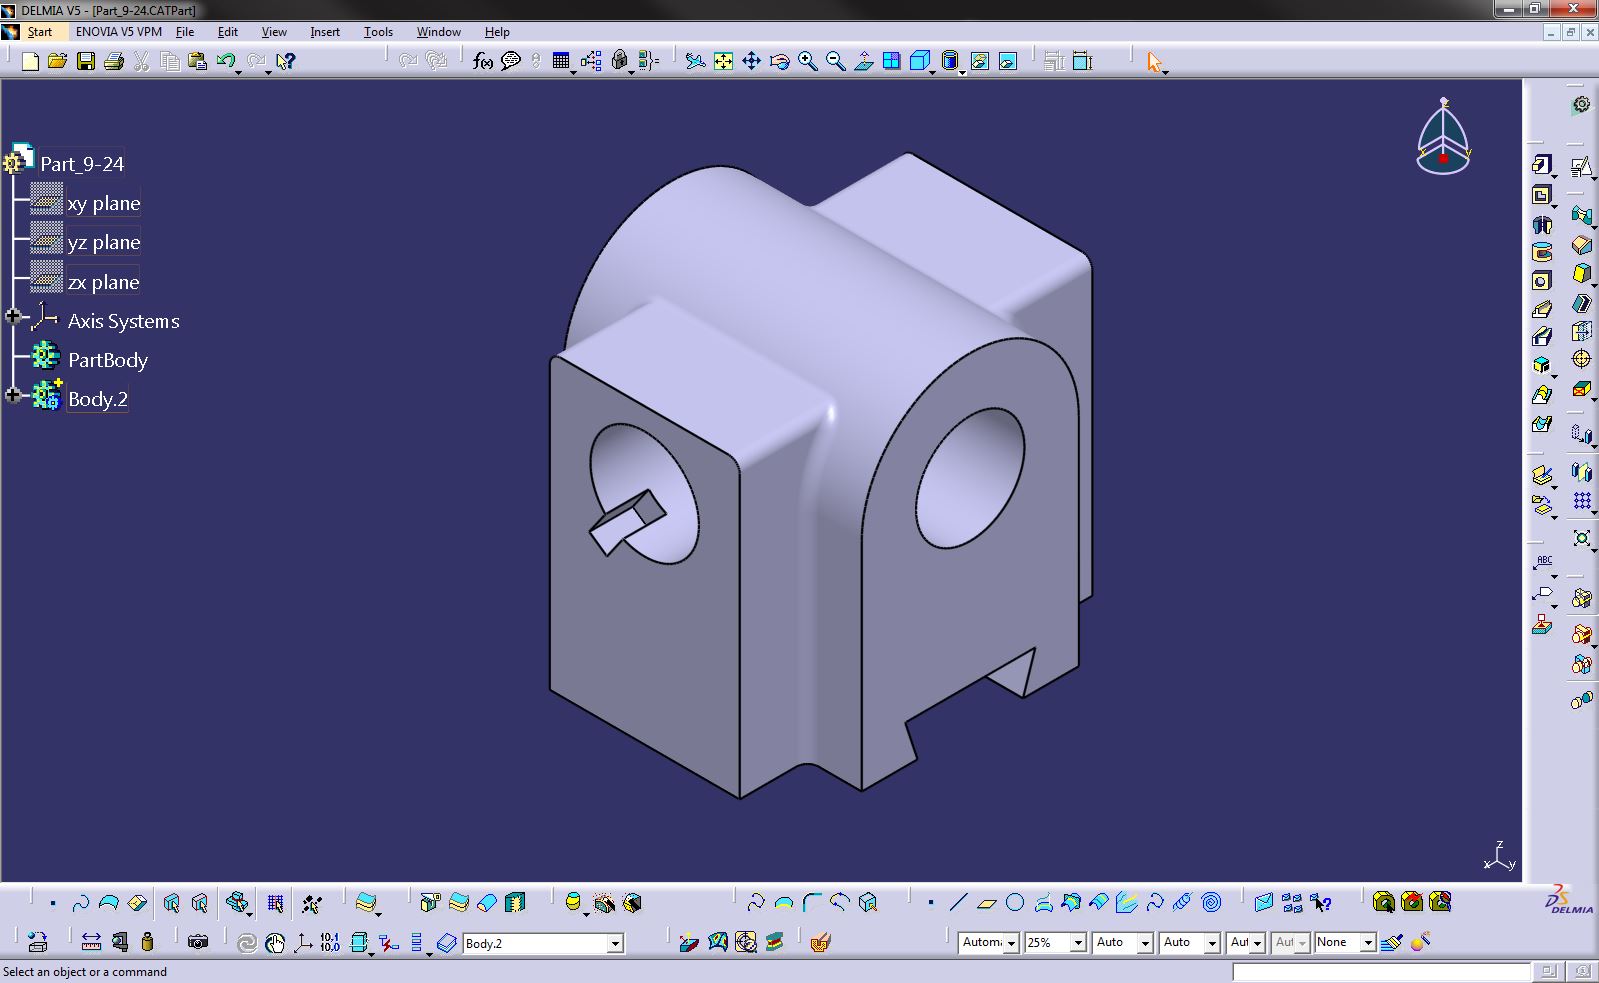Open the second Auto line type dropdown

coord(1212,943)
